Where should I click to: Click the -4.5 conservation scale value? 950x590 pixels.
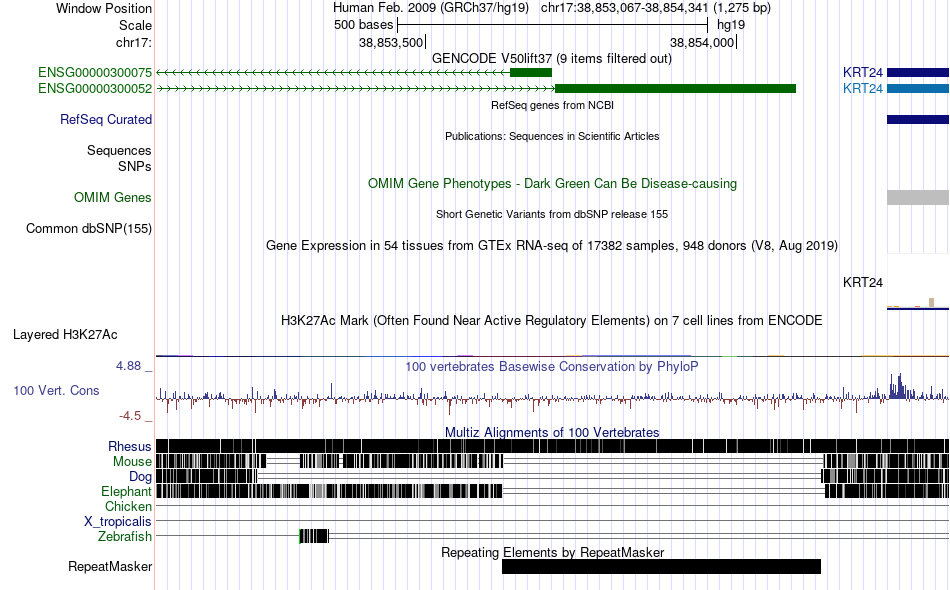coord(130,416)
